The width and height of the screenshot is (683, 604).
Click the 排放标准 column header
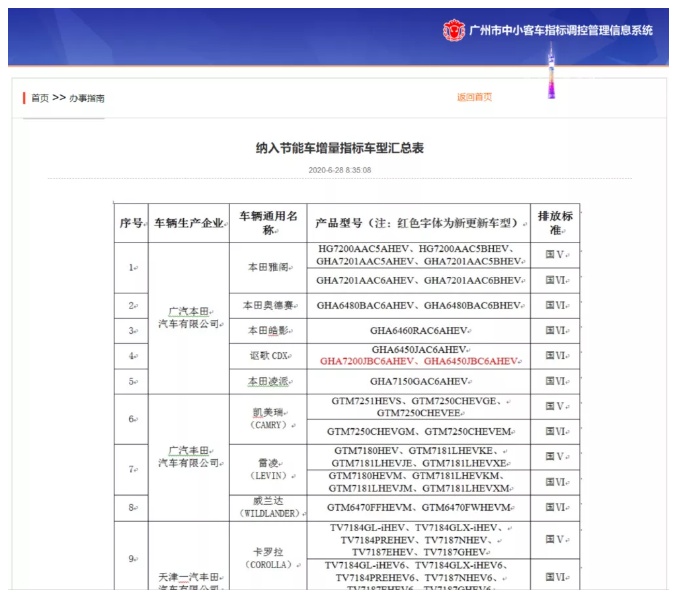[555, 222]
